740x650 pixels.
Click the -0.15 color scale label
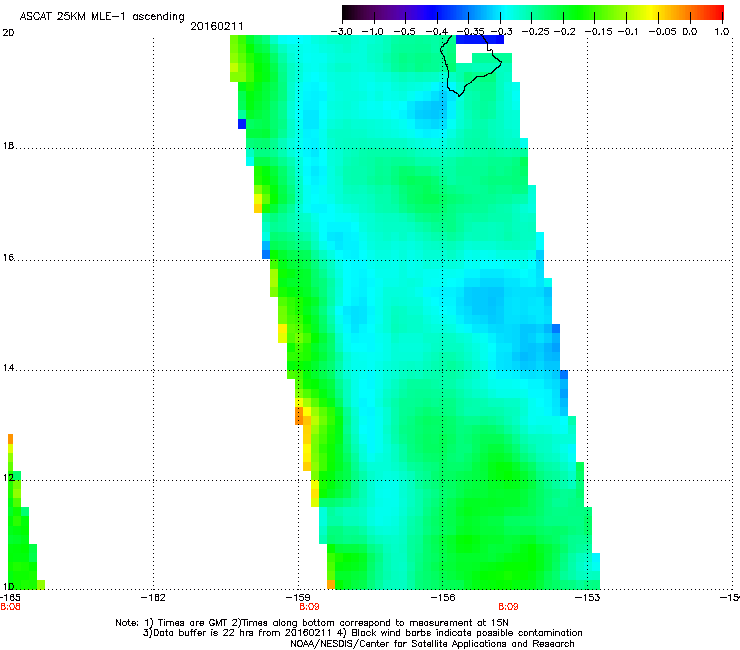coord(598,32)
